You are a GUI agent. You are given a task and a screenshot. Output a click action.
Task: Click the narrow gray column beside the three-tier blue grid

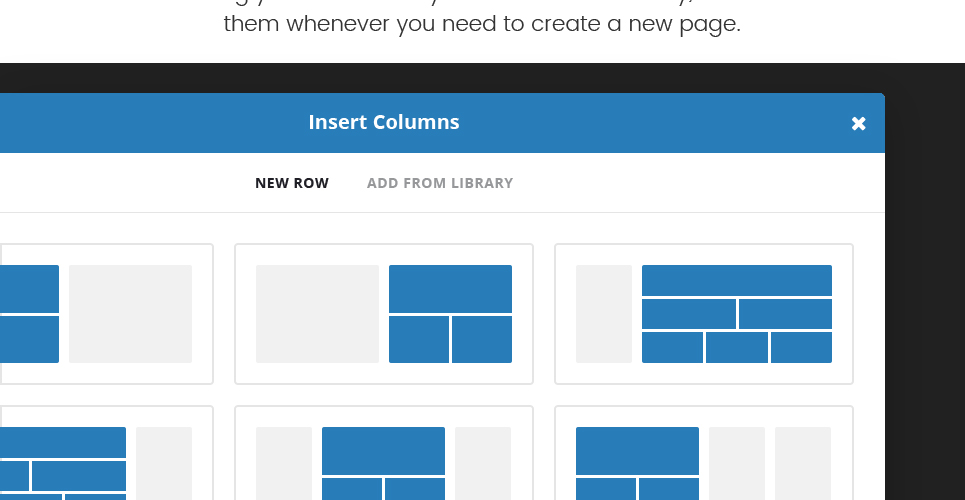pos(604,314)
